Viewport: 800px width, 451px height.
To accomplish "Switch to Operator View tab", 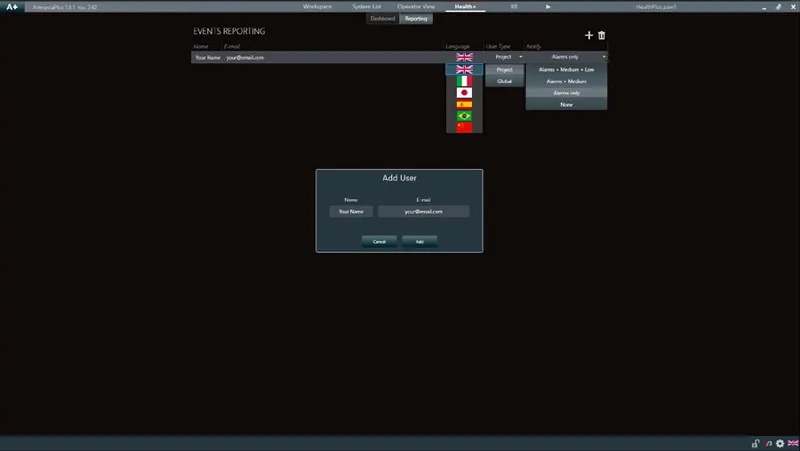I will point(416,7).
